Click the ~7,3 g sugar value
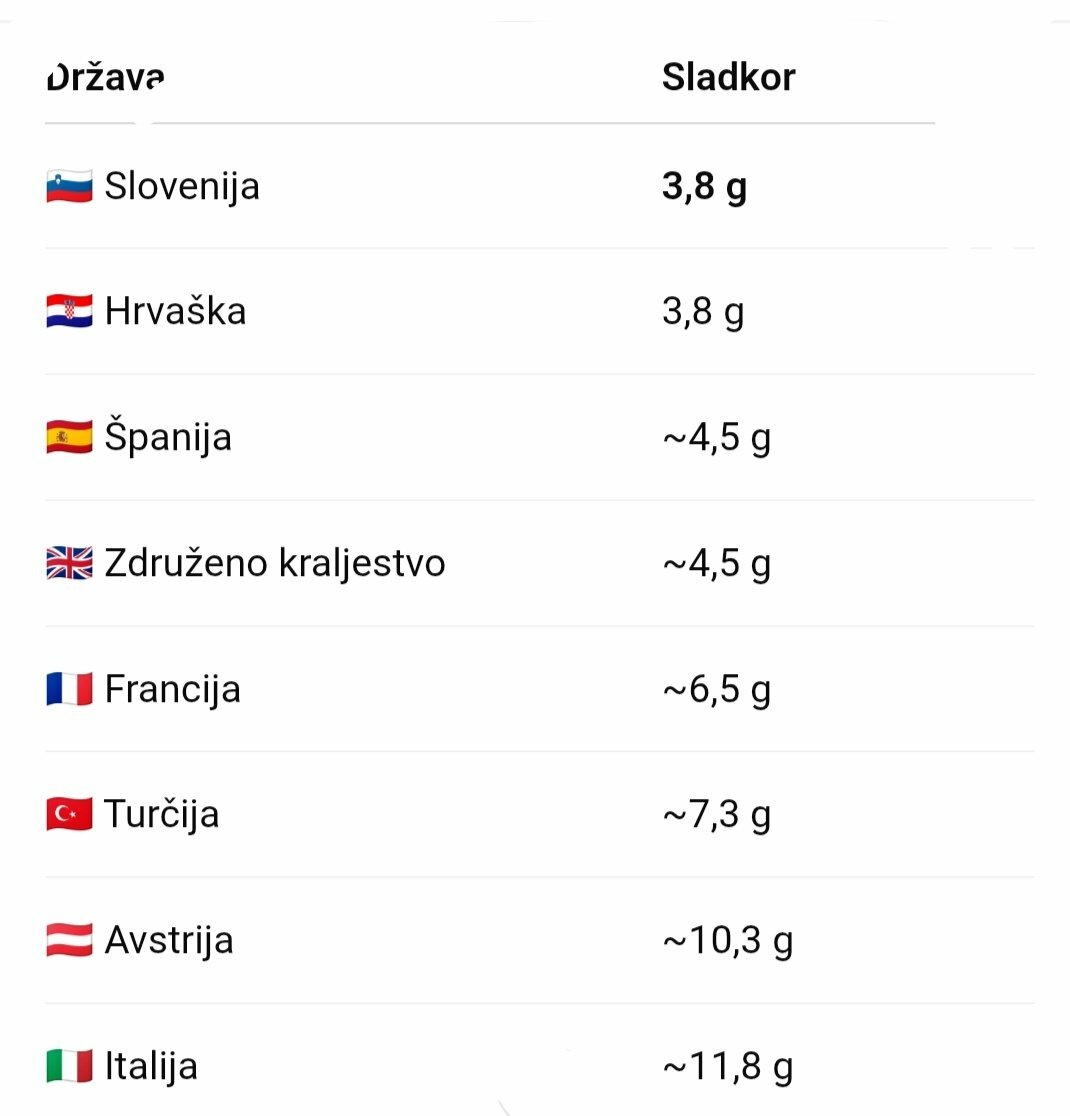Screen dimensions: 1070x1116 [x=716, y=815]
